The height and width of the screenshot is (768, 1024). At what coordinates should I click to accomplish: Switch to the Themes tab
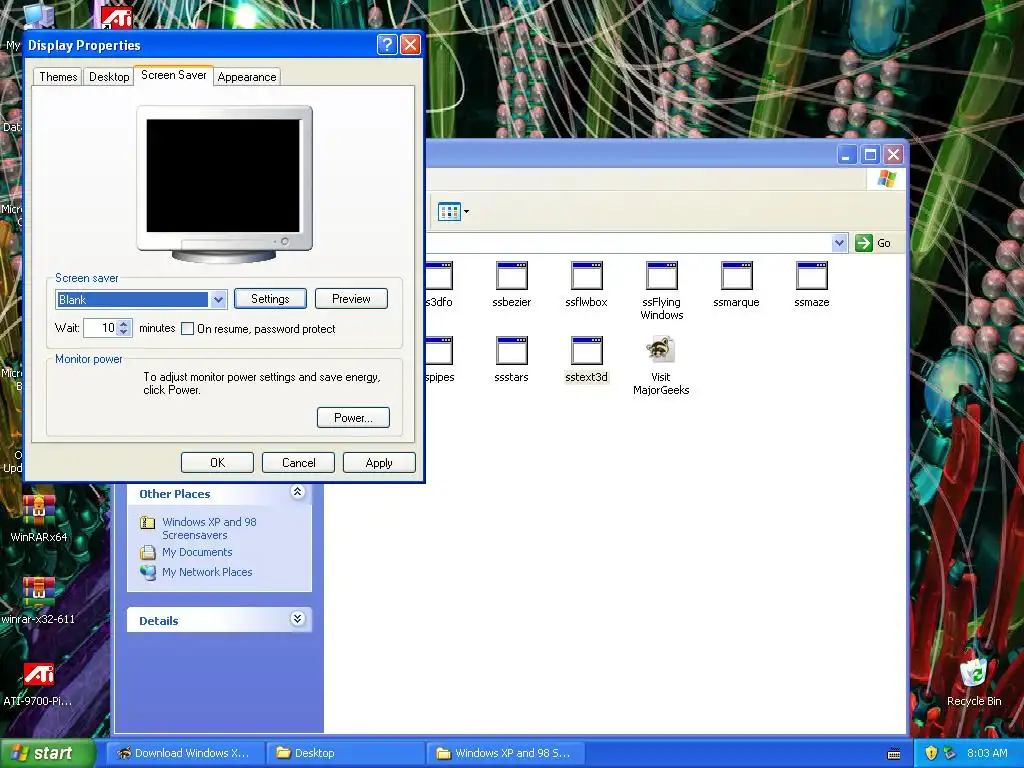(58, 77)
